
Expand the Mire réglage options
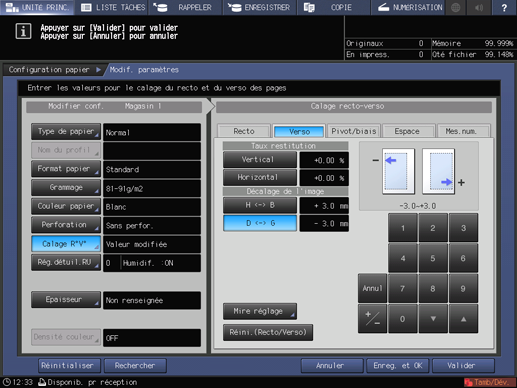260,311
